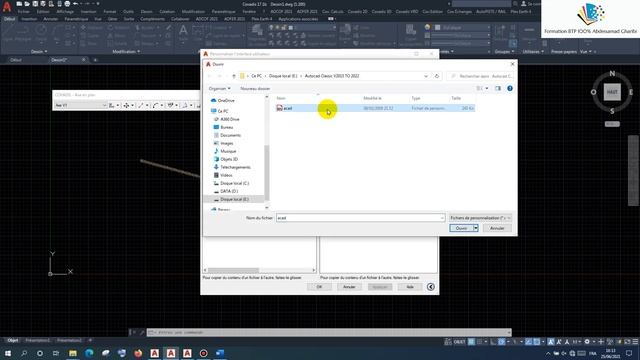Toggle OBJET model space button in status bar
The width and height of the screenshot is (640, 360).
click(x=459, y=342)
